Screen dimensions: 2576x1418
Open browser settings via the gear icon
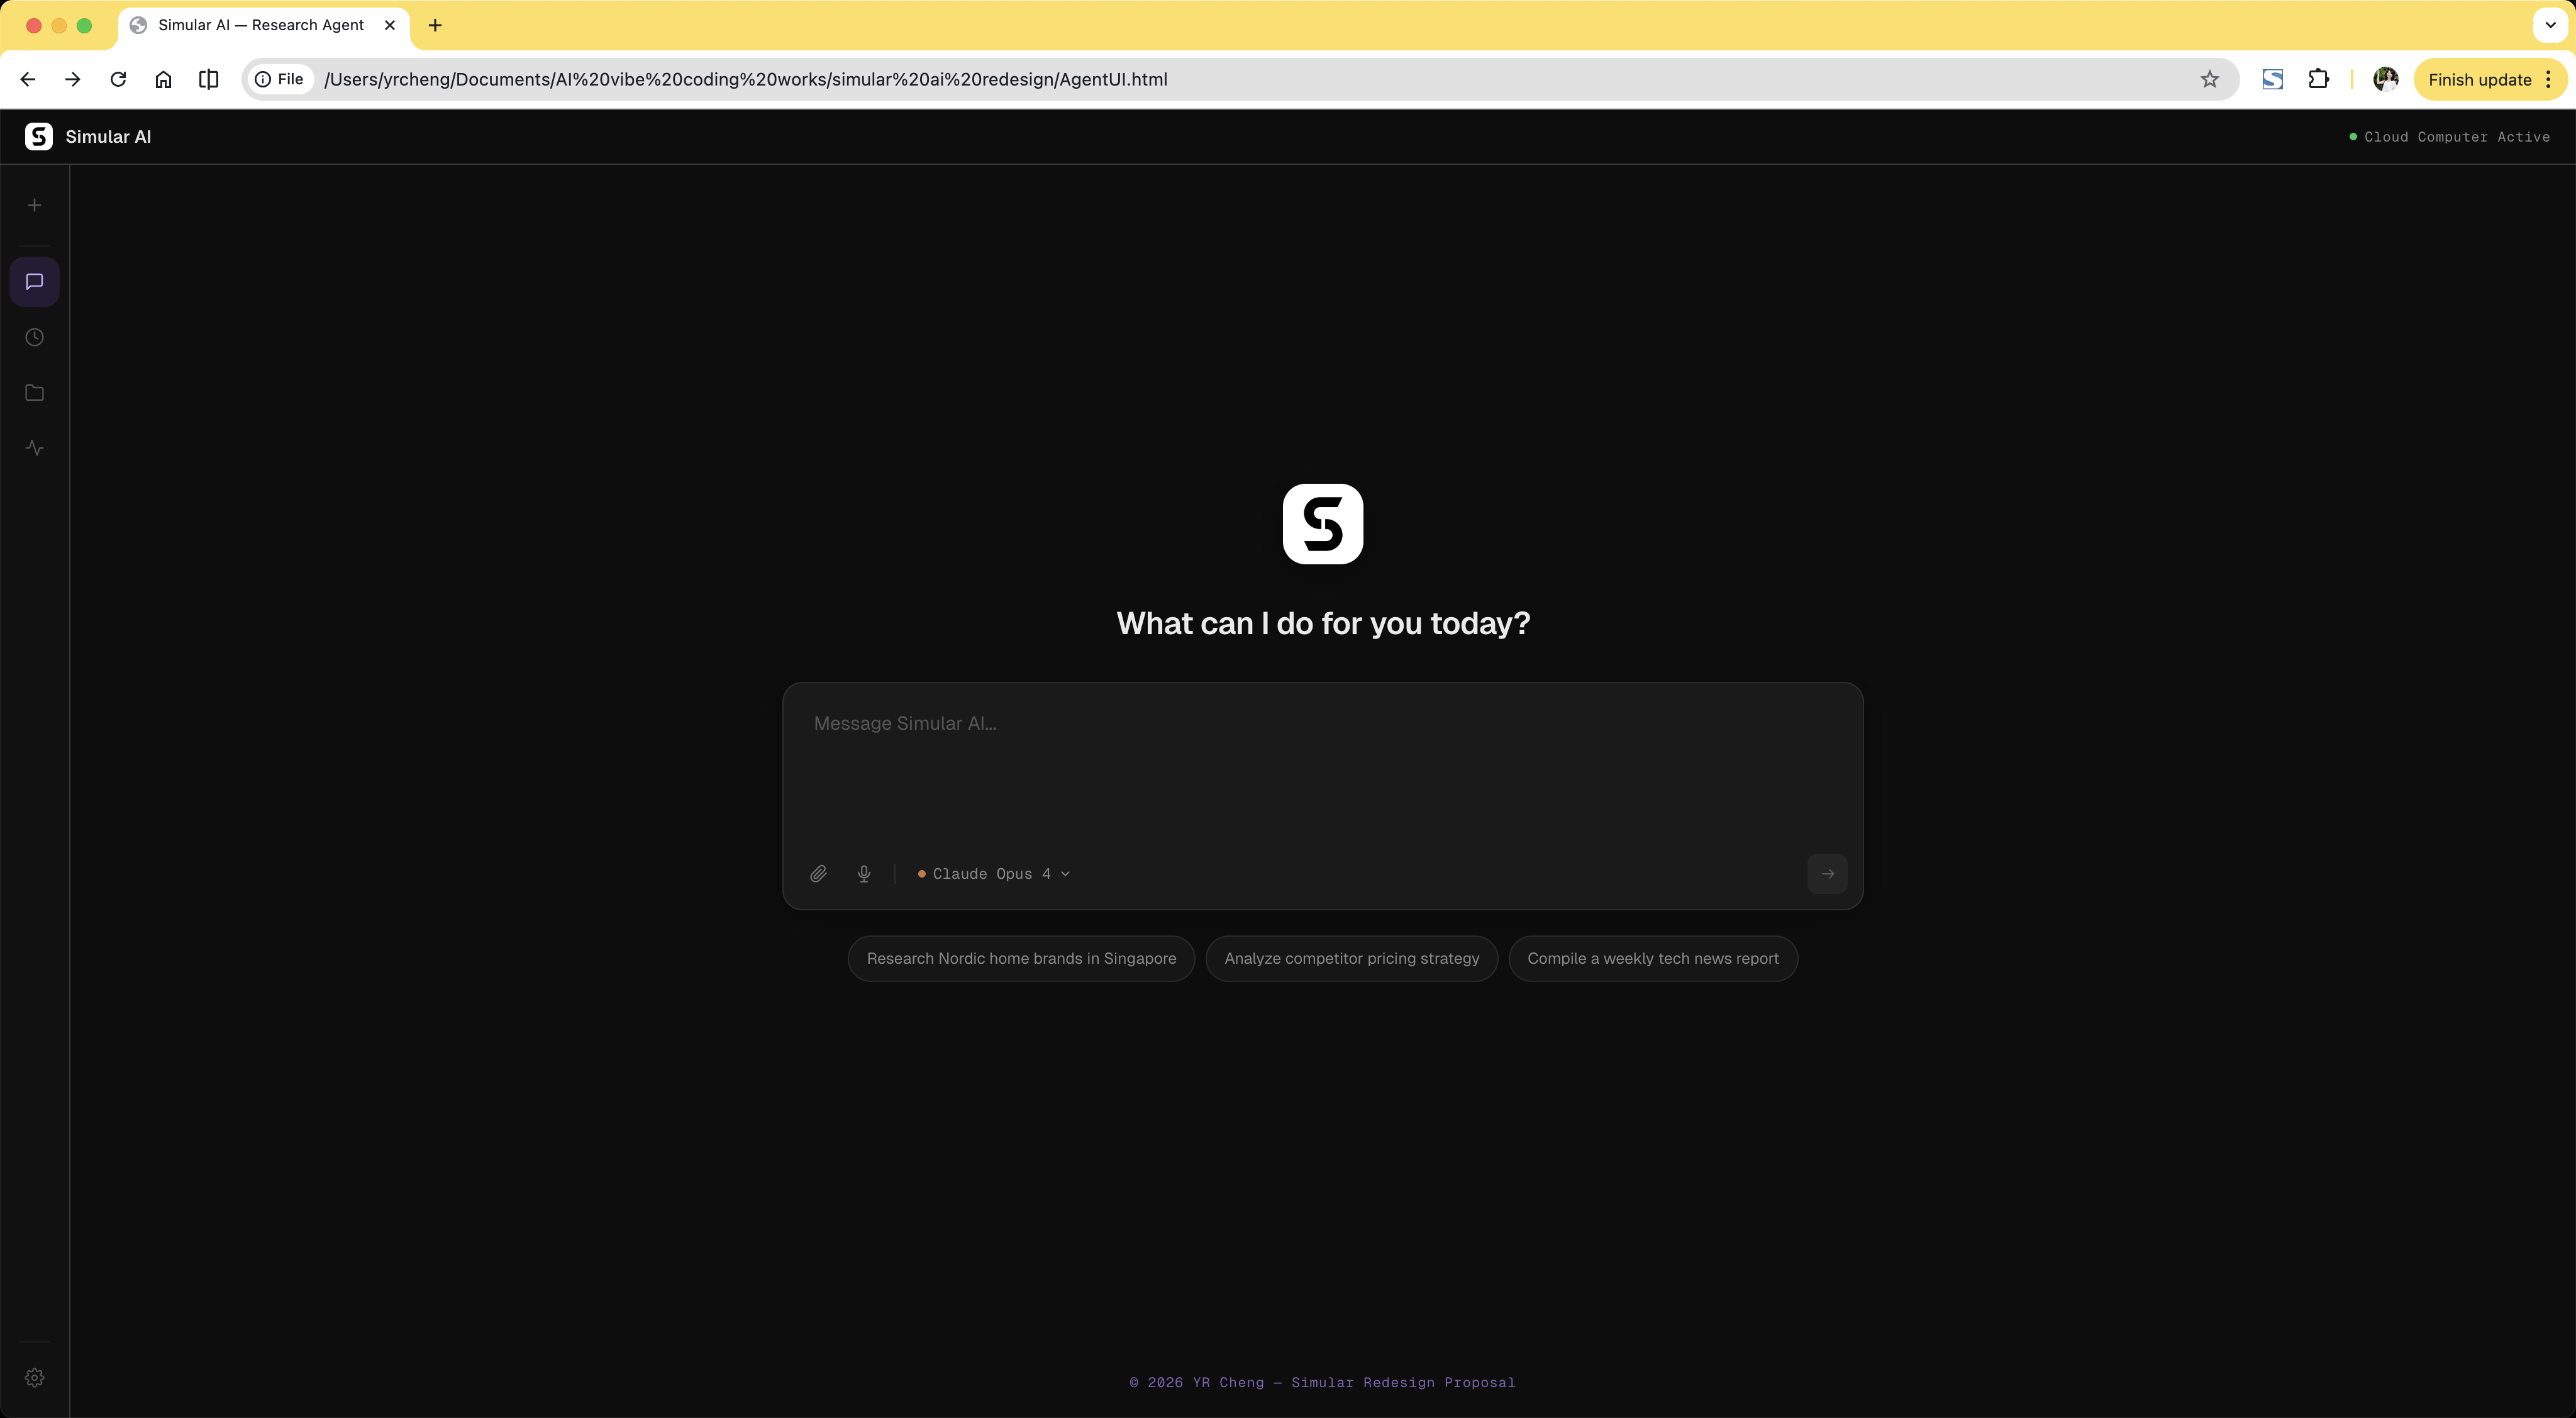click(34, 1377)
